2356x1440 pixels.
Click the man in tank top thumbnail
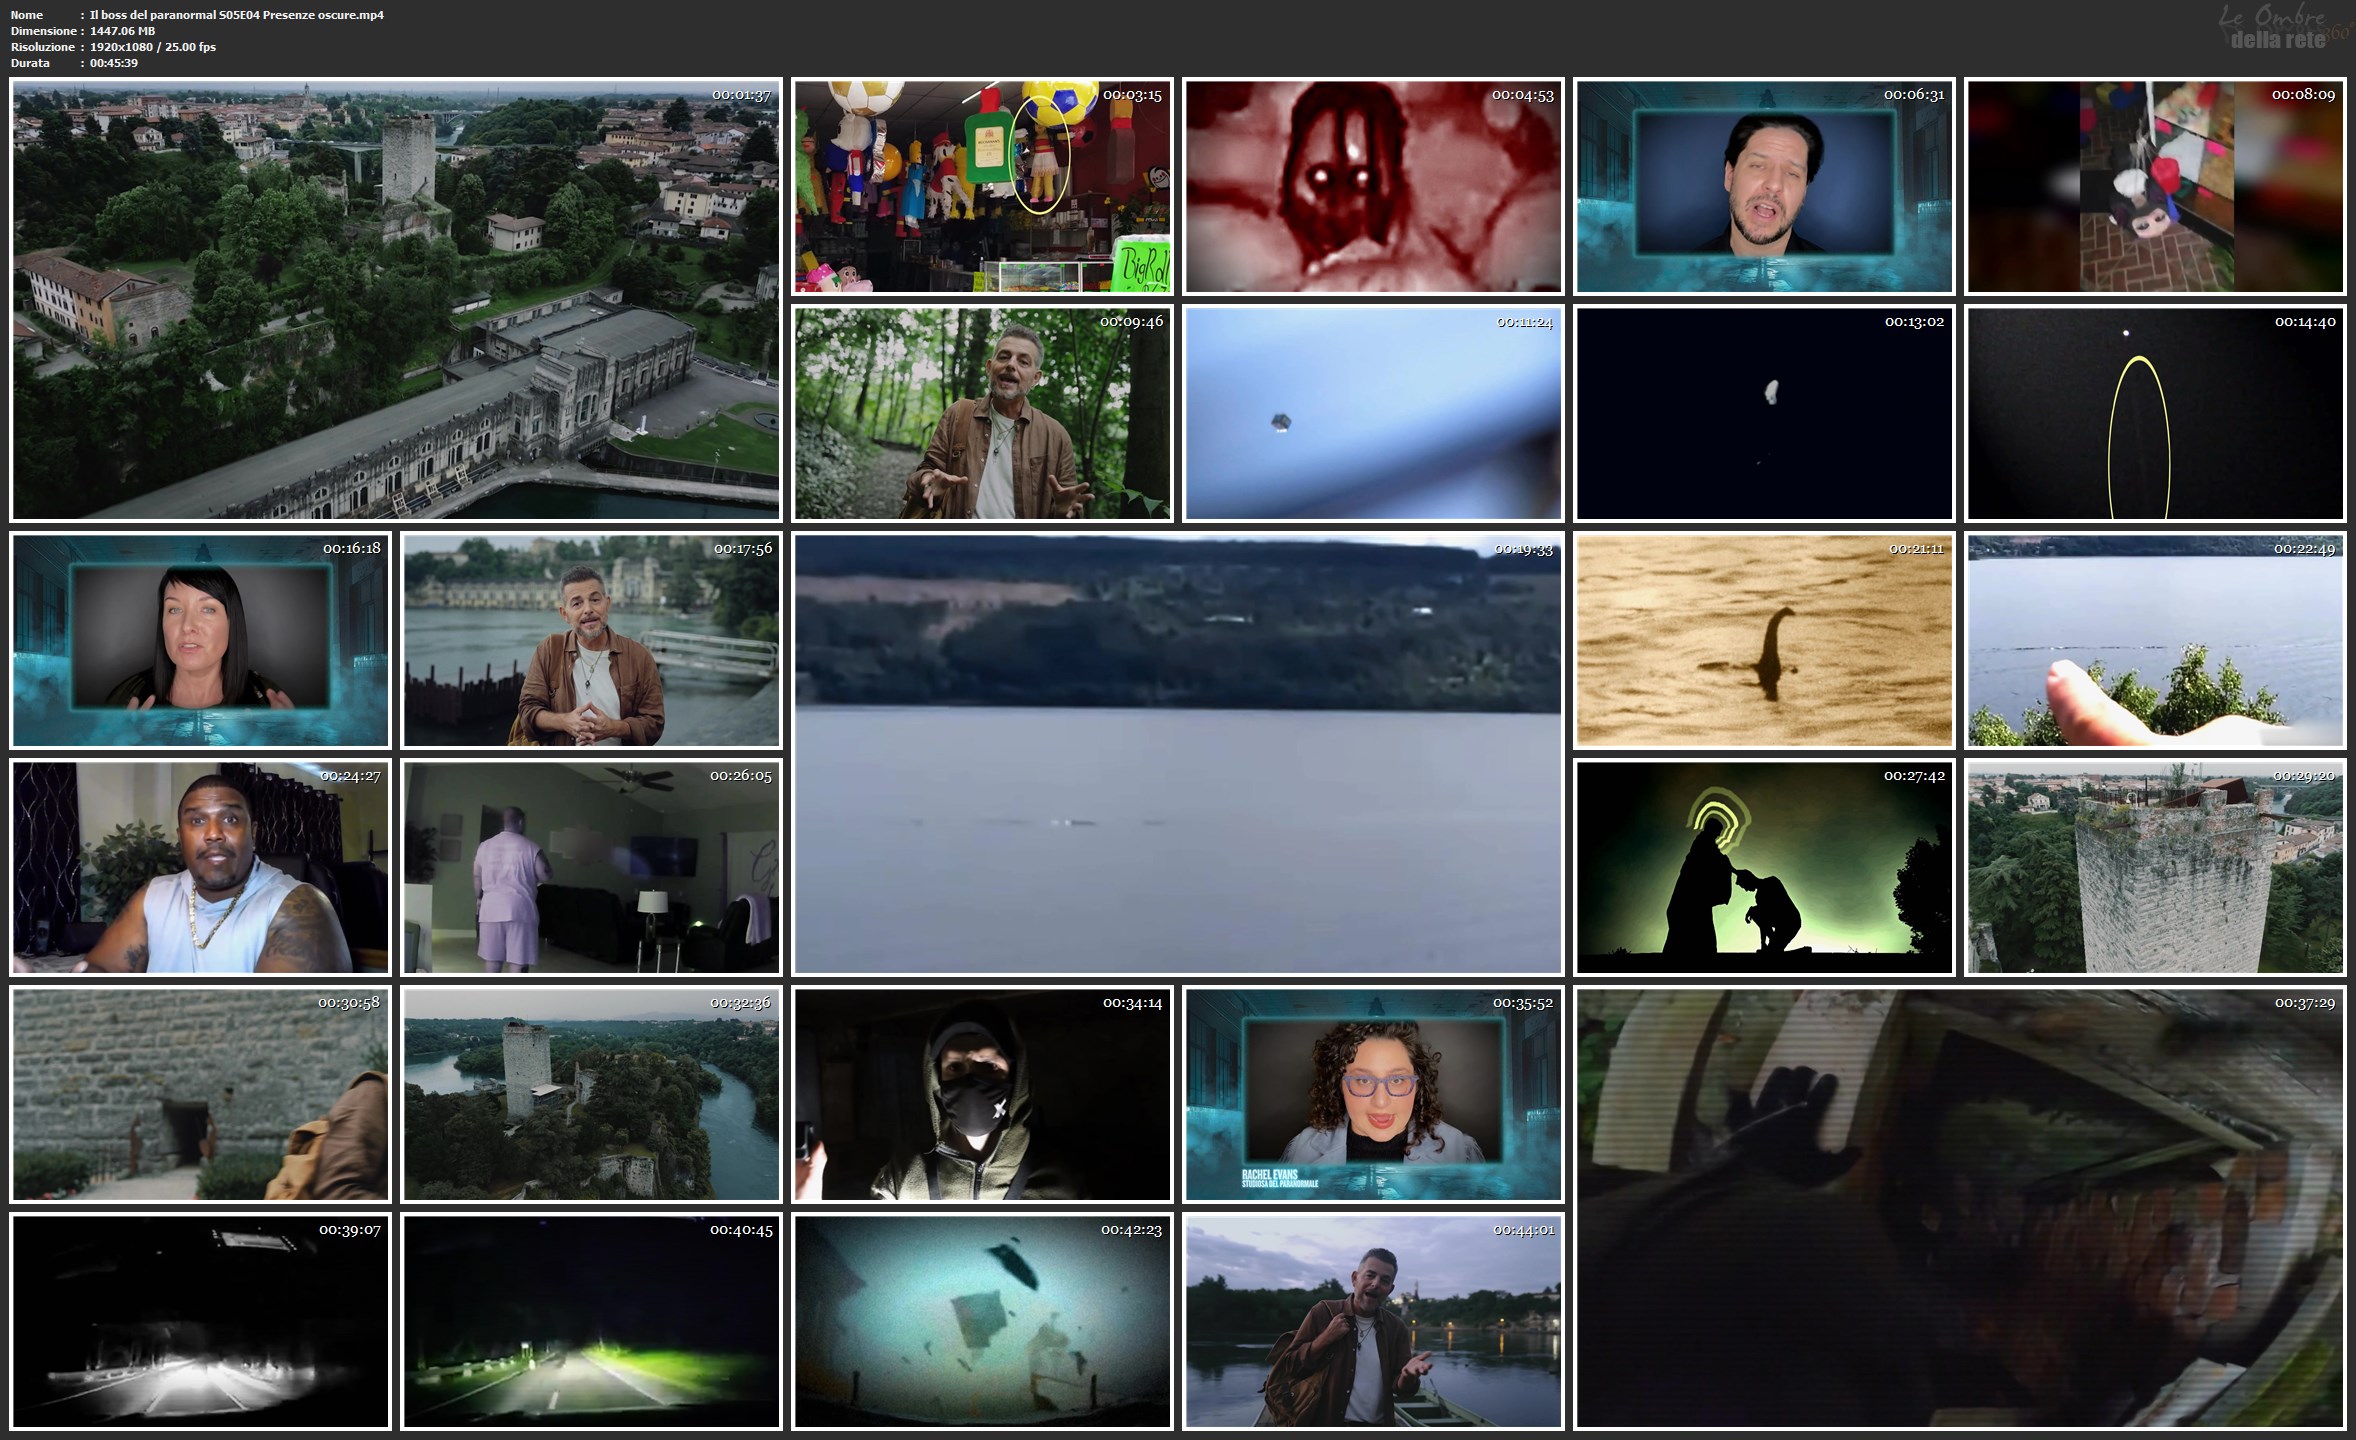200,867
